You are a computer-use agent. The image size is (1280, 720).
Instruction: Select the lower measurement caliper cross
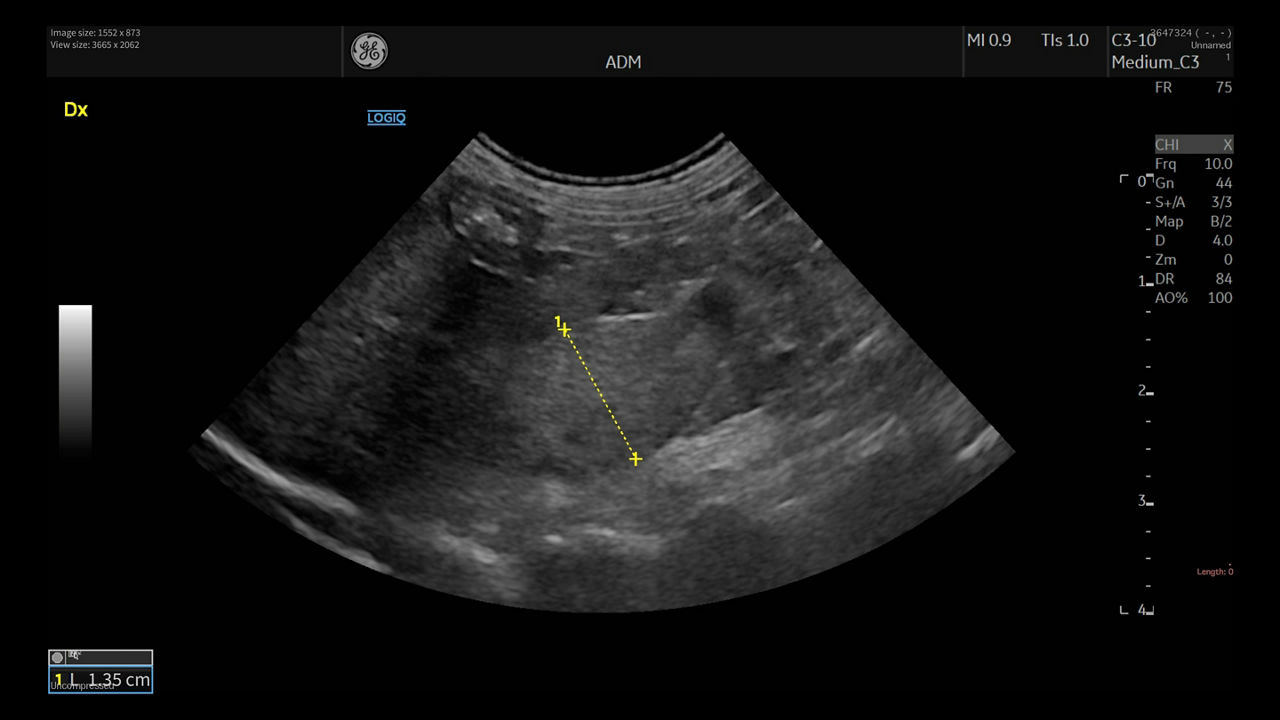pos(635,459)
